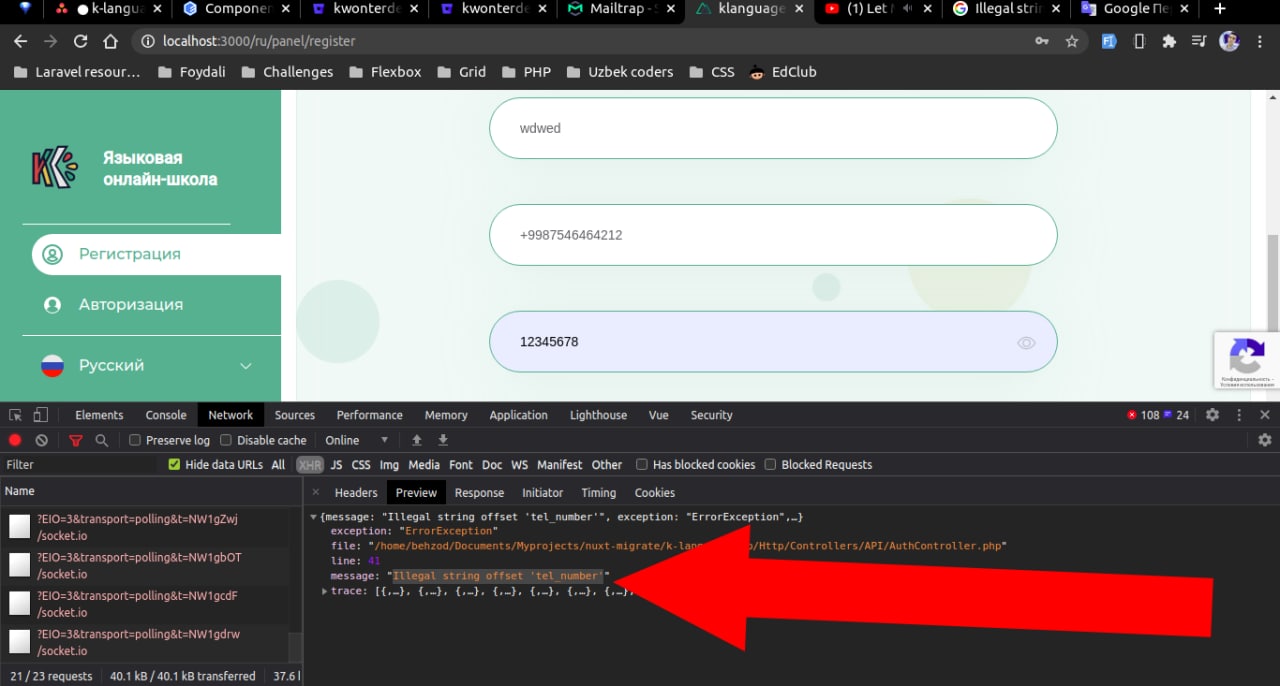Screen dimensions: 1280x686
Task: Expand the trace array
Action: pyautogui.click(x=324, y=591)
